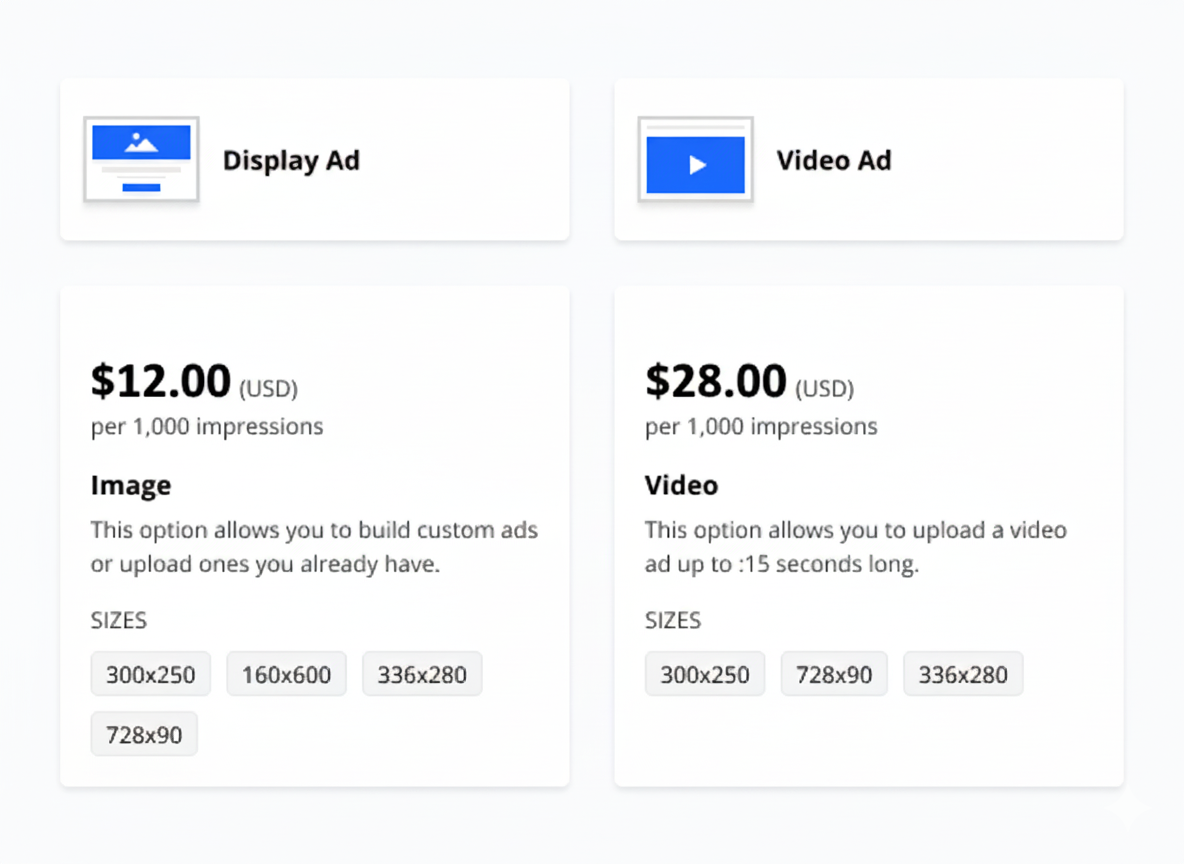Select 336x280 size under Image option
This screenshot has height=864, width=1184.
(x=422, y=675)
